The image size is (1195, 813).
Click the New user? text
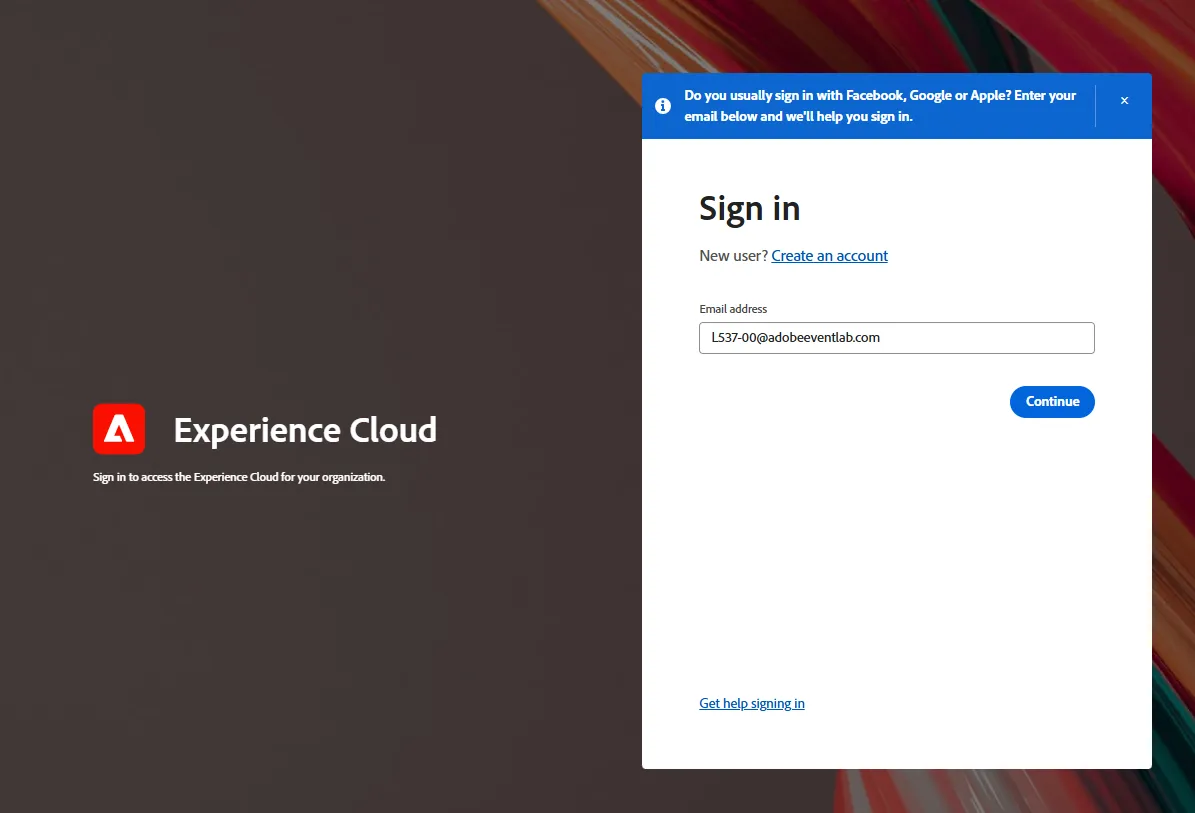pos(733,256)
